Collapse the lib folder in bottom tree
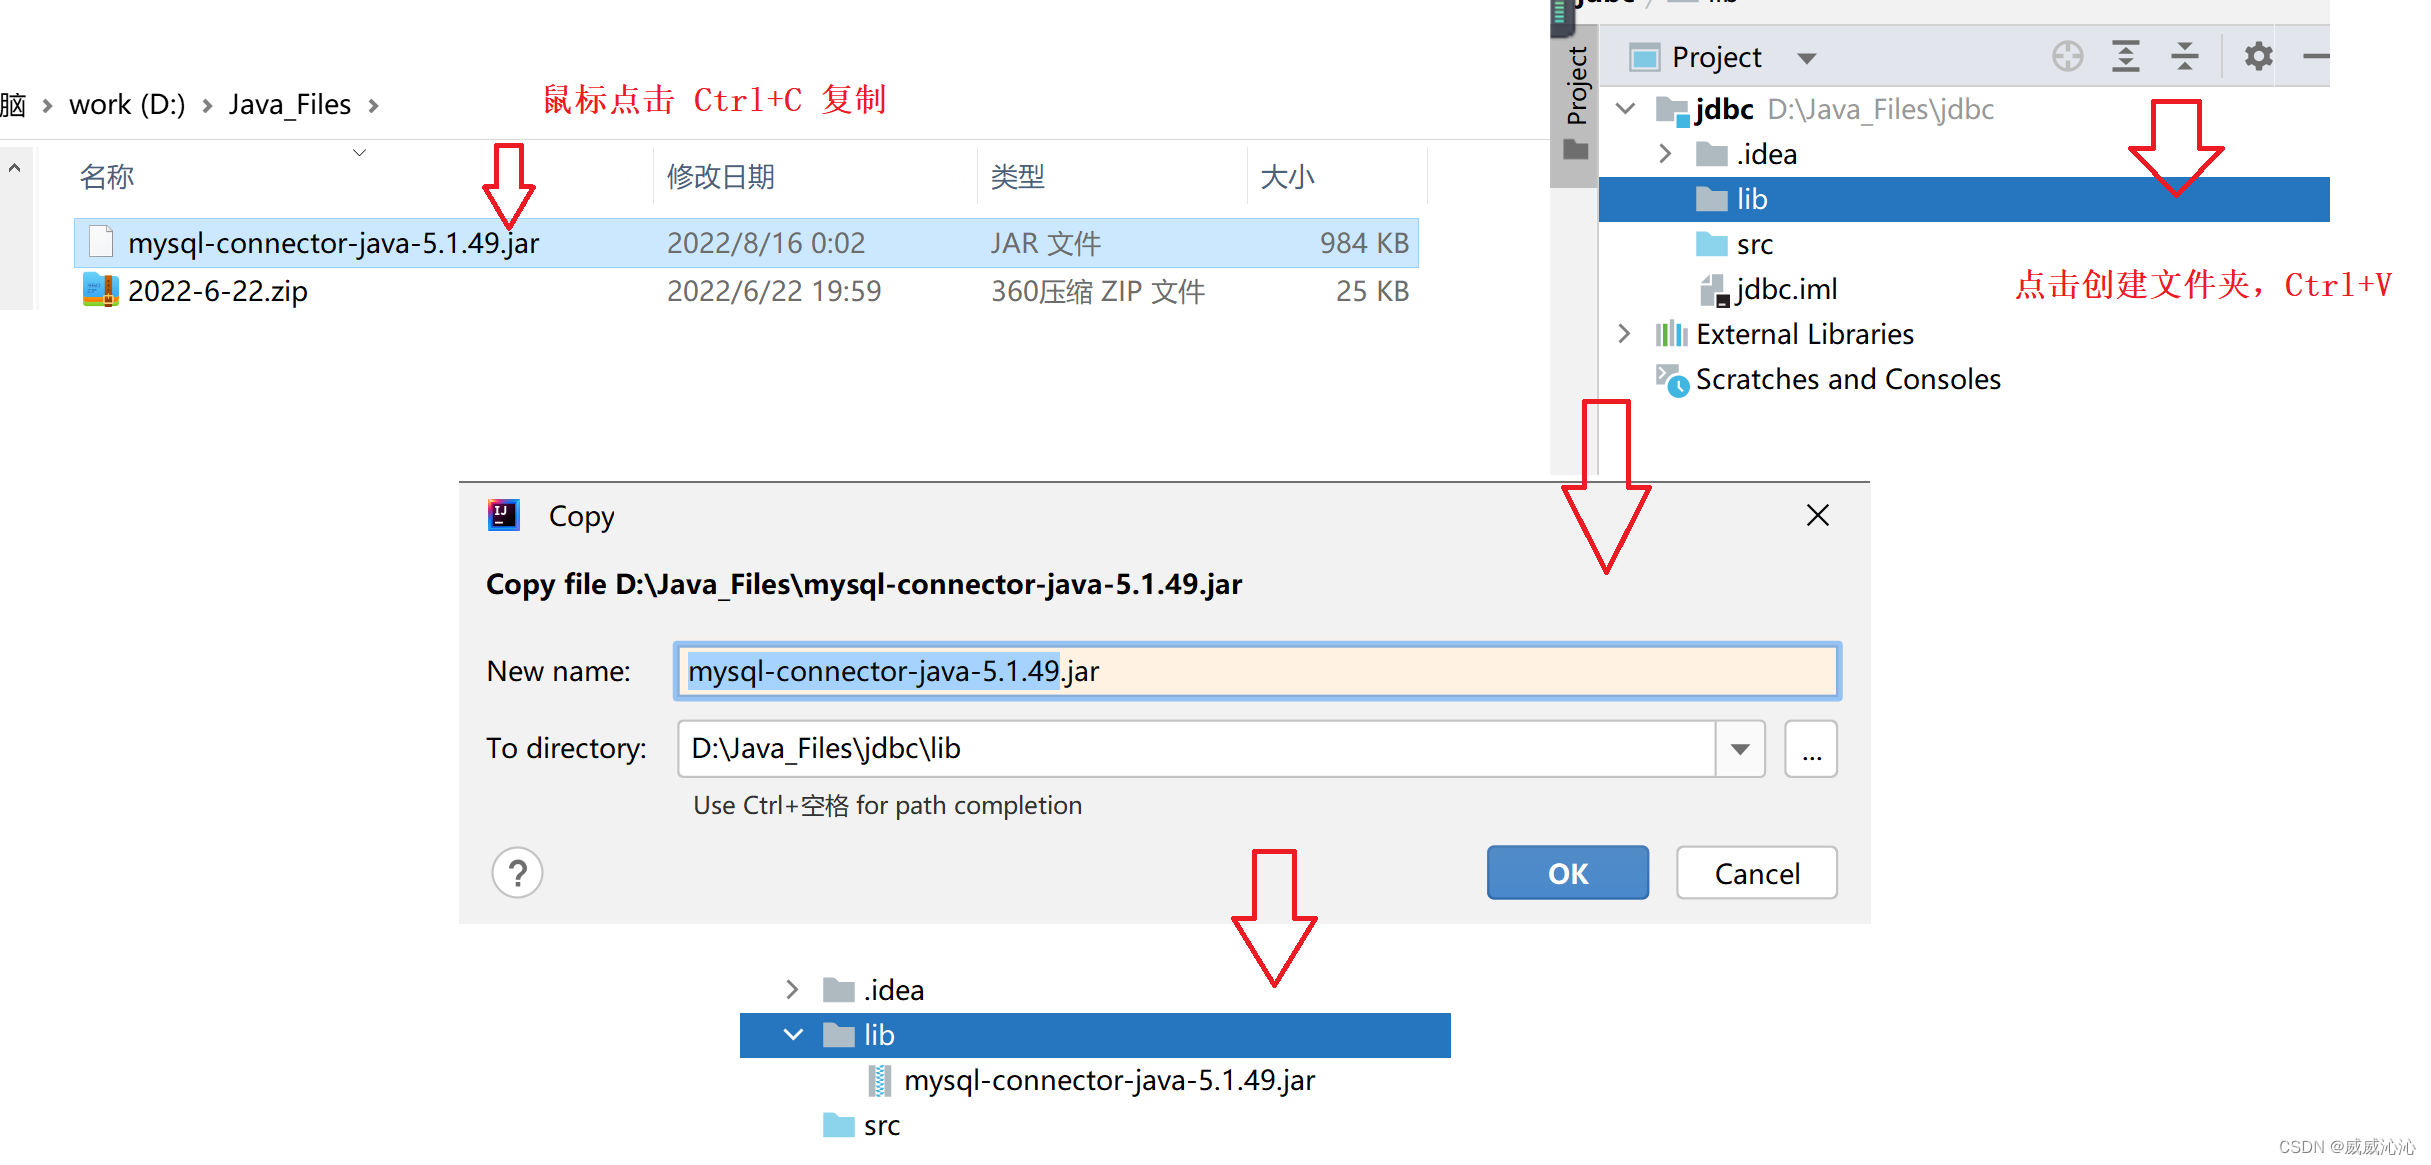This screenshot has width=2431, height=1165. pyautogui.click(x=793, y=1035)
